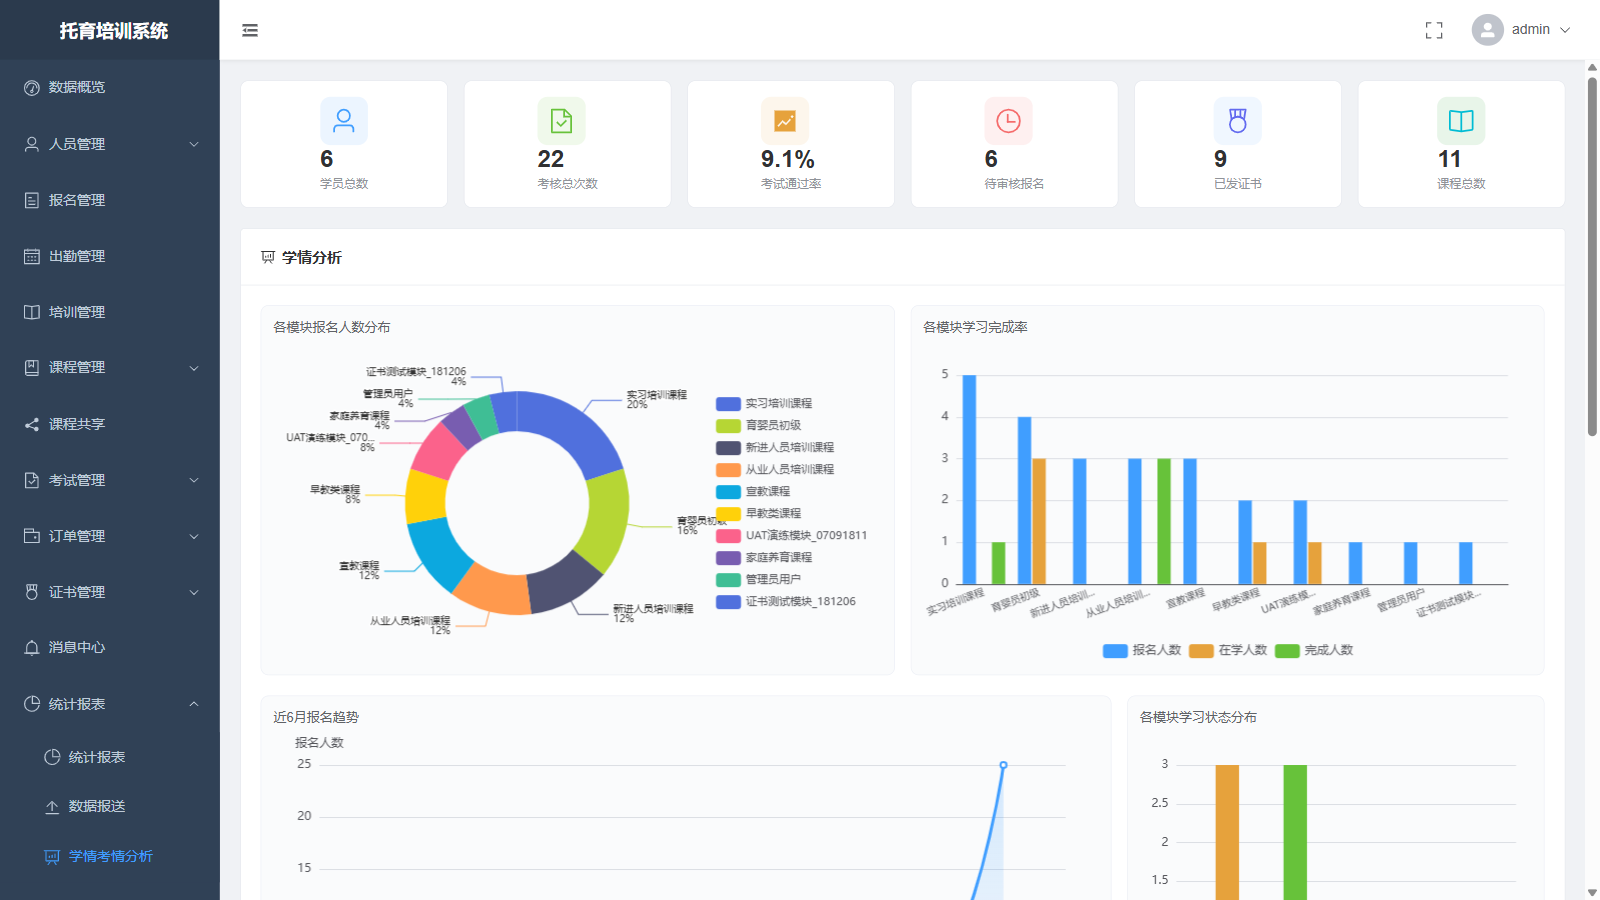1600x900 pixels.
Task: Click the admin user avatar
Action: click(1488, 30)
